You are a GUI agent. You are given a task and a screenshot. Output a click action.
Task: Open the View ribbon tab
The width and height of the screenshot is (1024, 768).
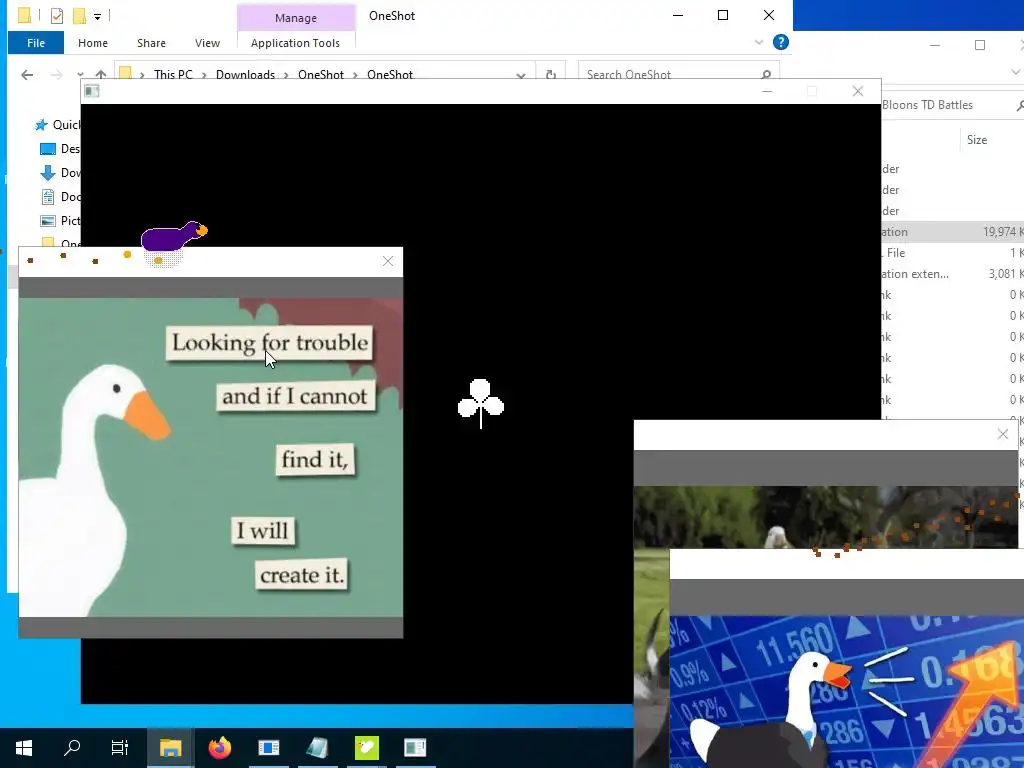pos(207,43)
